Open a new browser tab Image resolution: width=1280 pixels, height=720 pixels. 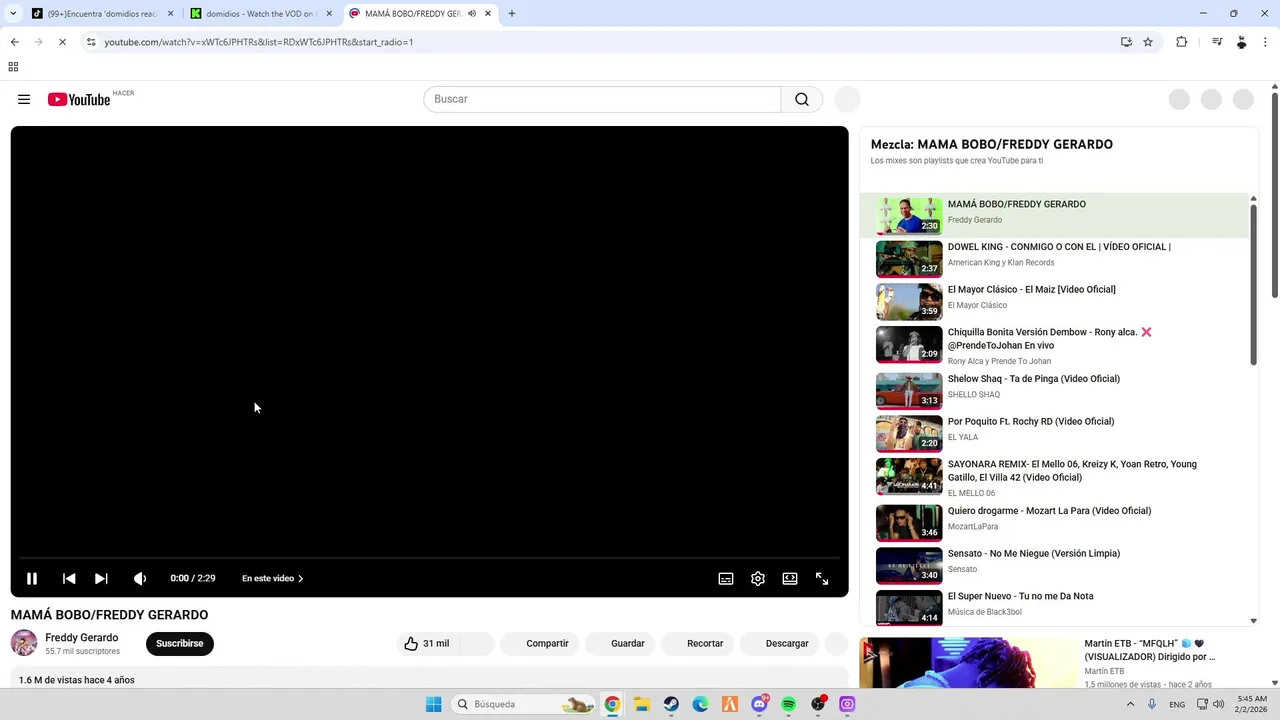point(512,14)
